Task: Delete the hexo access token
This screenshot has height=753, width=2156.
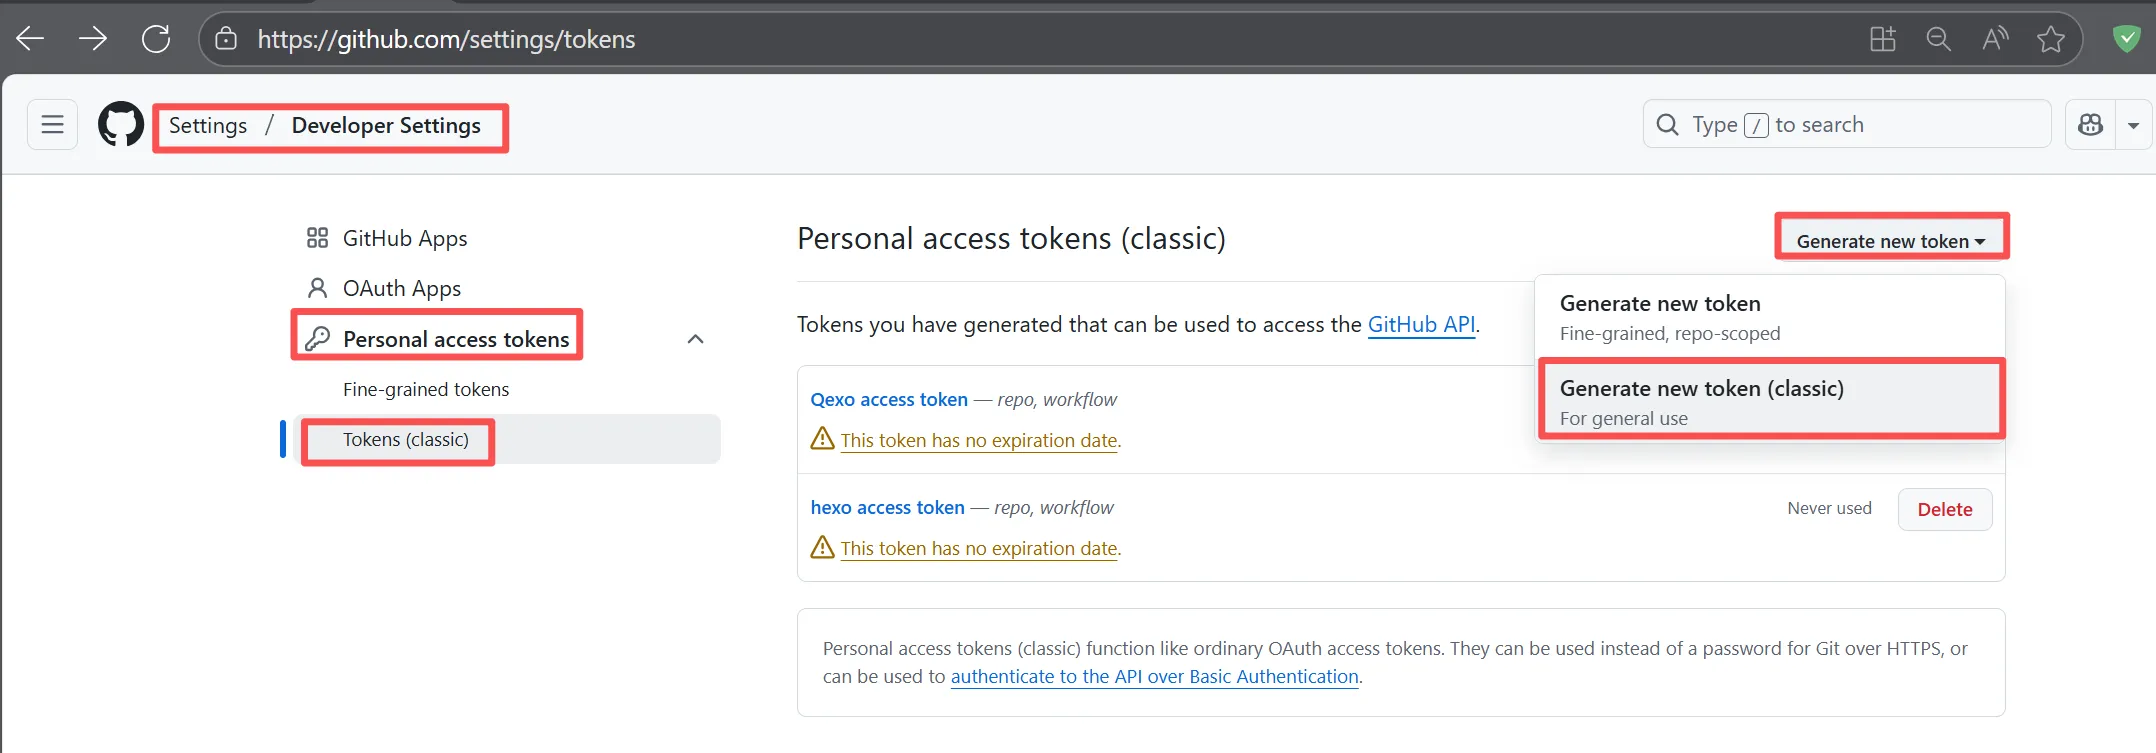Action: point(1944,509)
